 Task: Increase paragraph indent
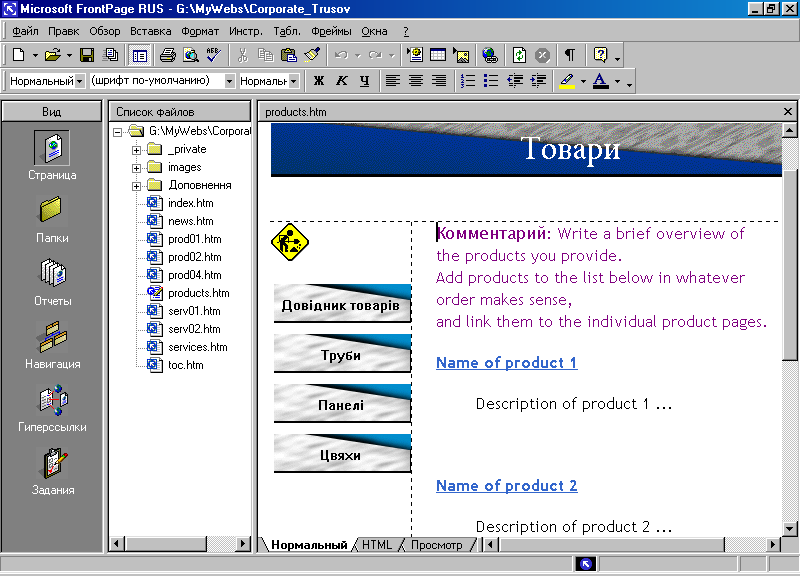click(x=538, y=81)
